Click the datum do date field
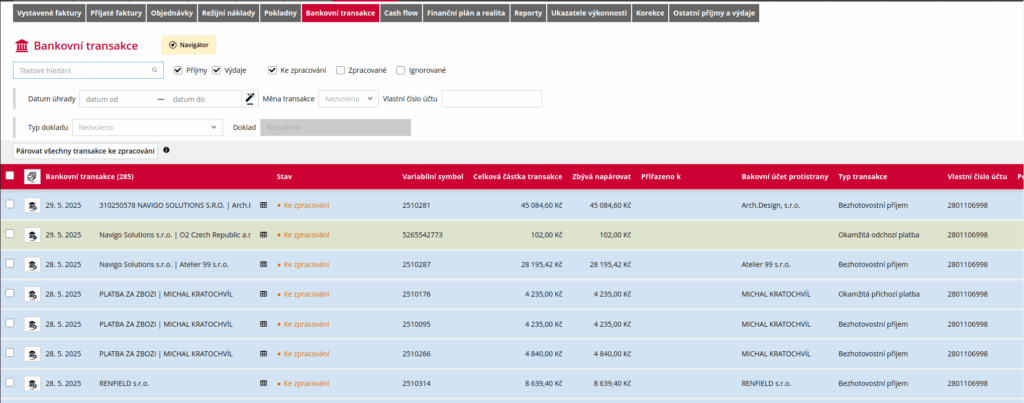Screen dimensions: 1024x403 204,99
